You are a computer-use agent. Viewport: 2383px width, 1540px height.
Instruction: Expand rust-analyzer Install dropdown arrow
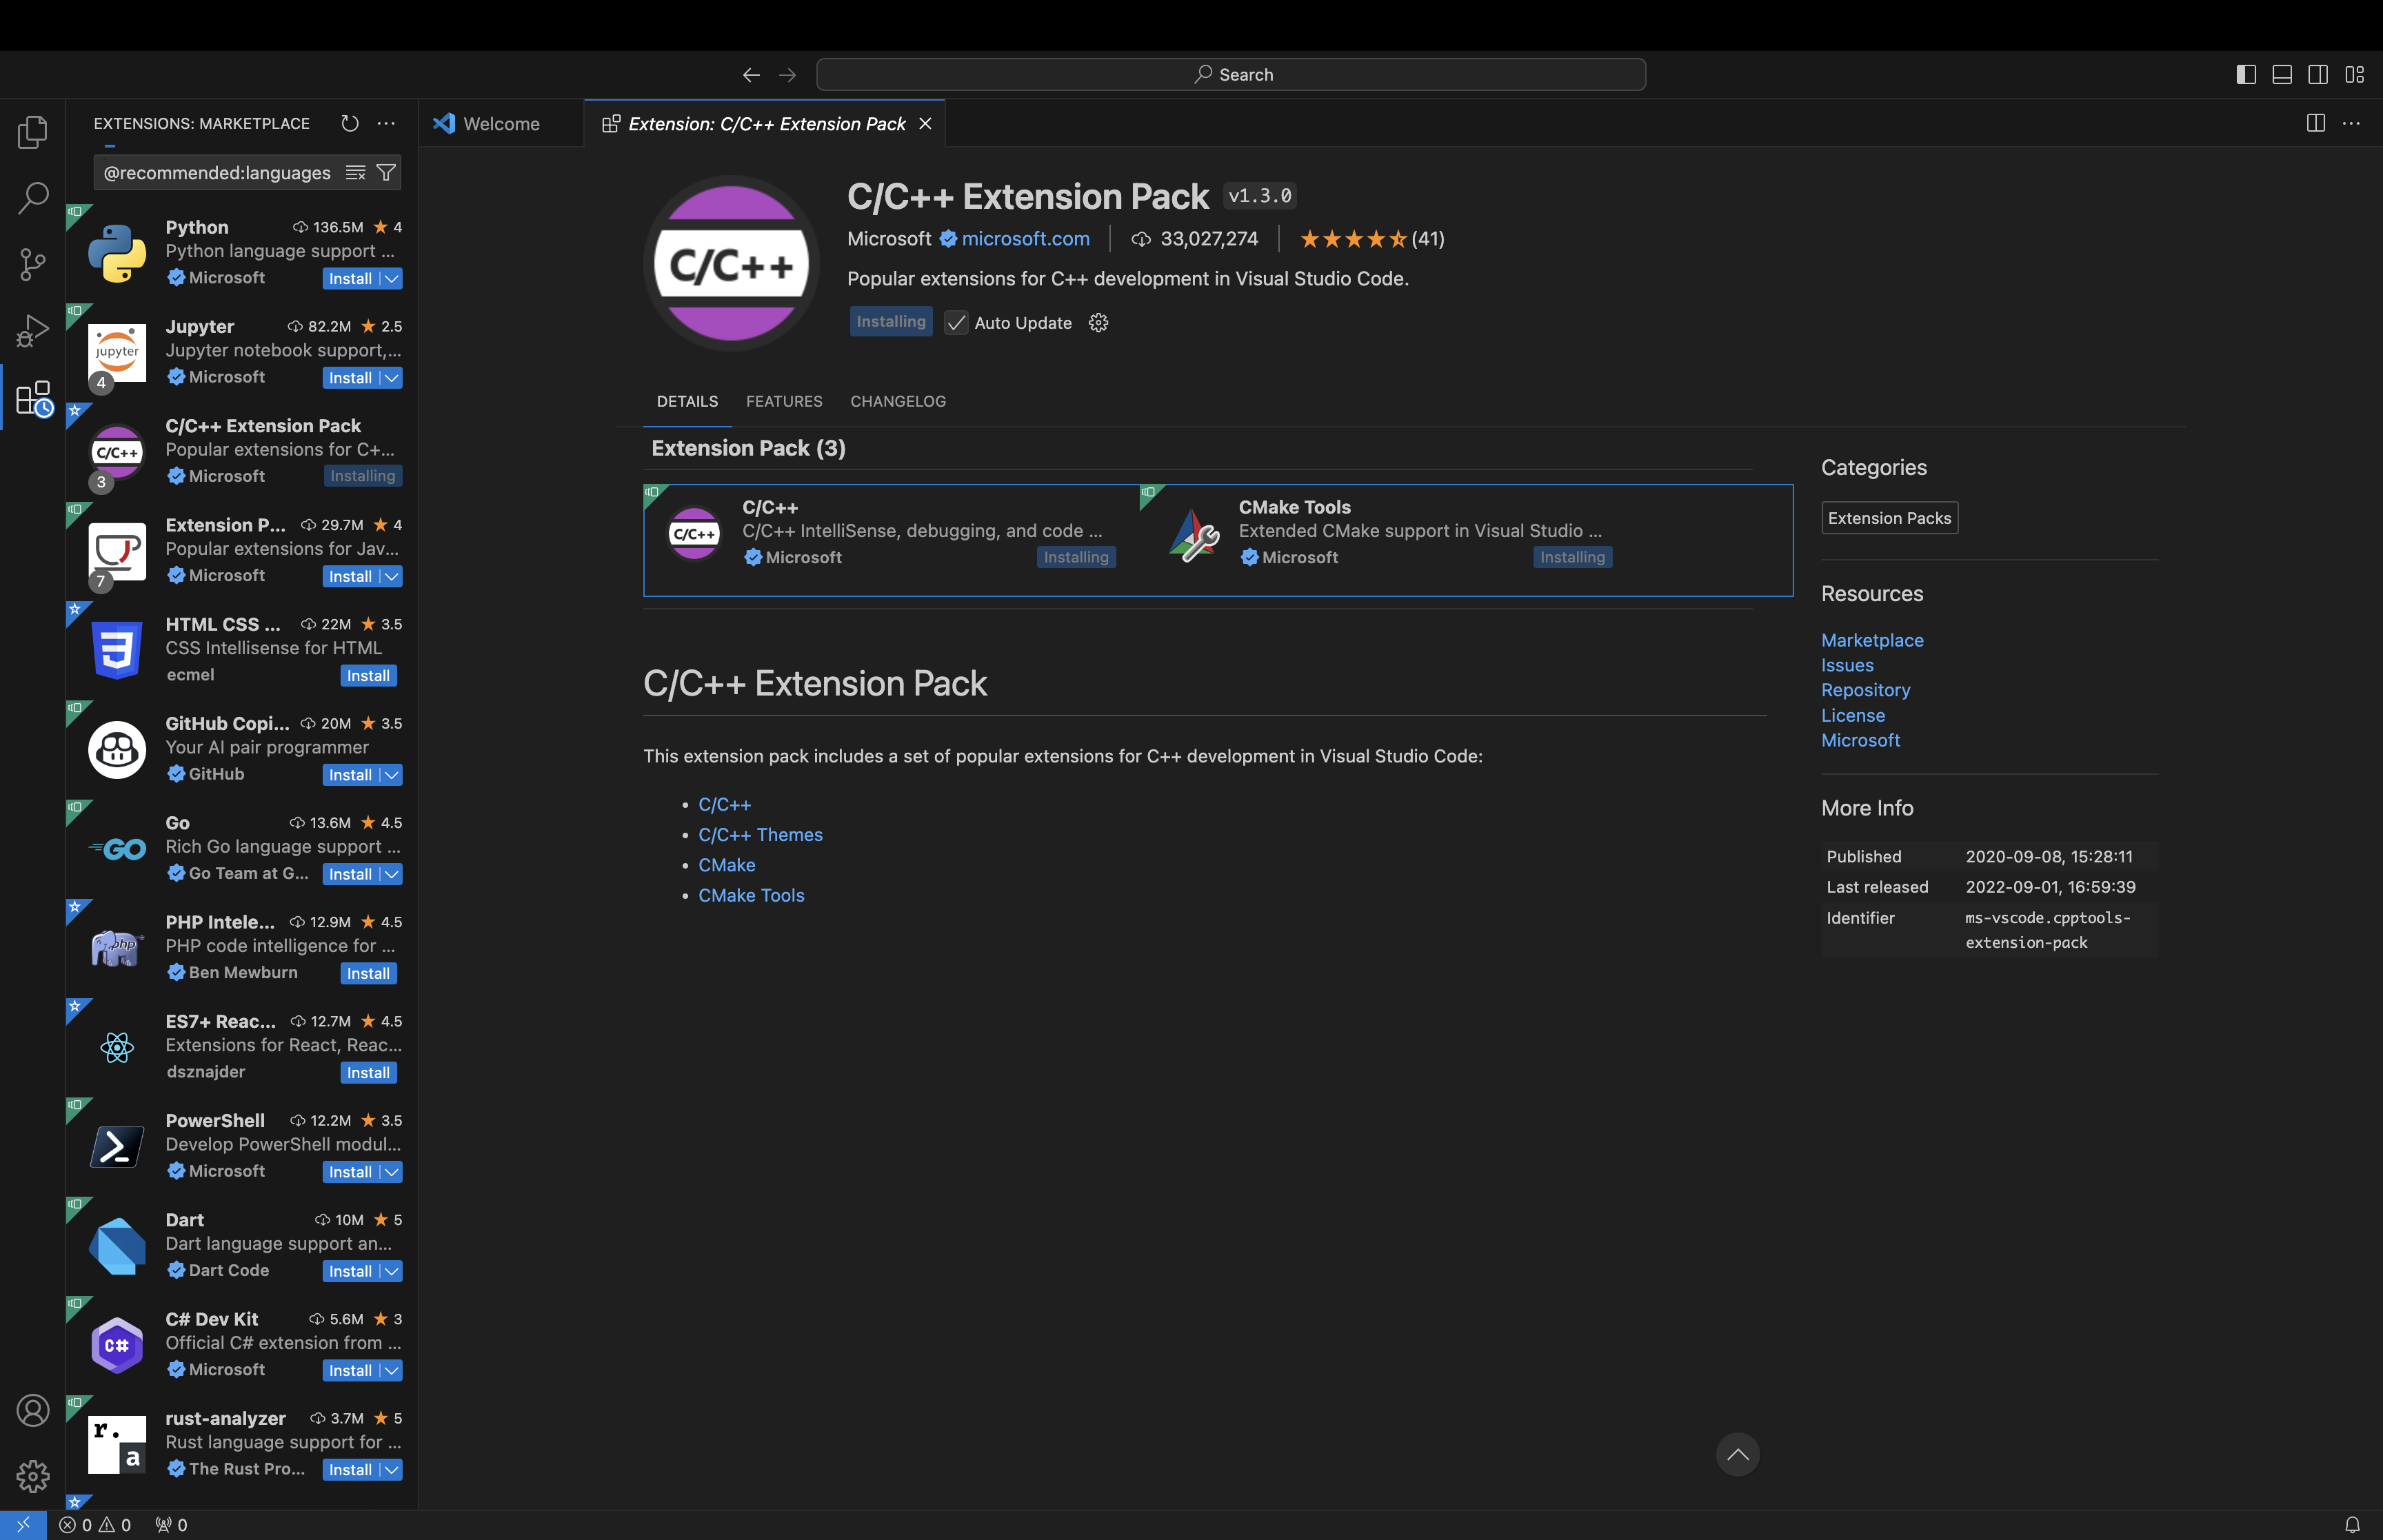(x=392, y=1469)
